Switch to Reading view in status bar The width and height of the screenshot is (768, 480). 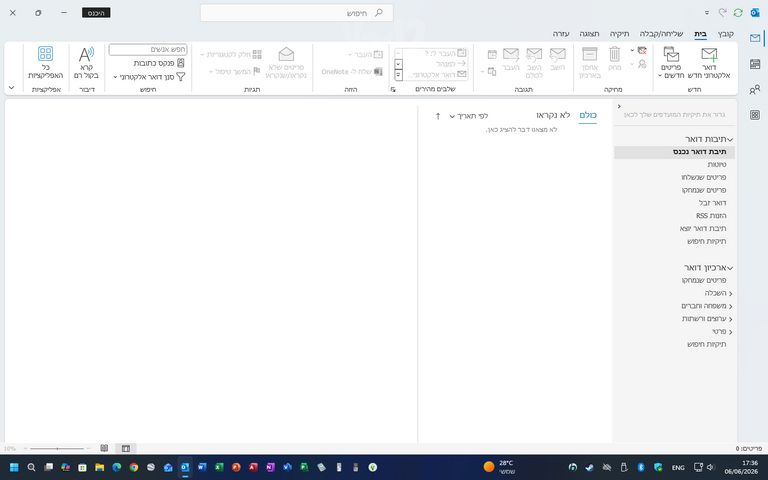[104, 448]
